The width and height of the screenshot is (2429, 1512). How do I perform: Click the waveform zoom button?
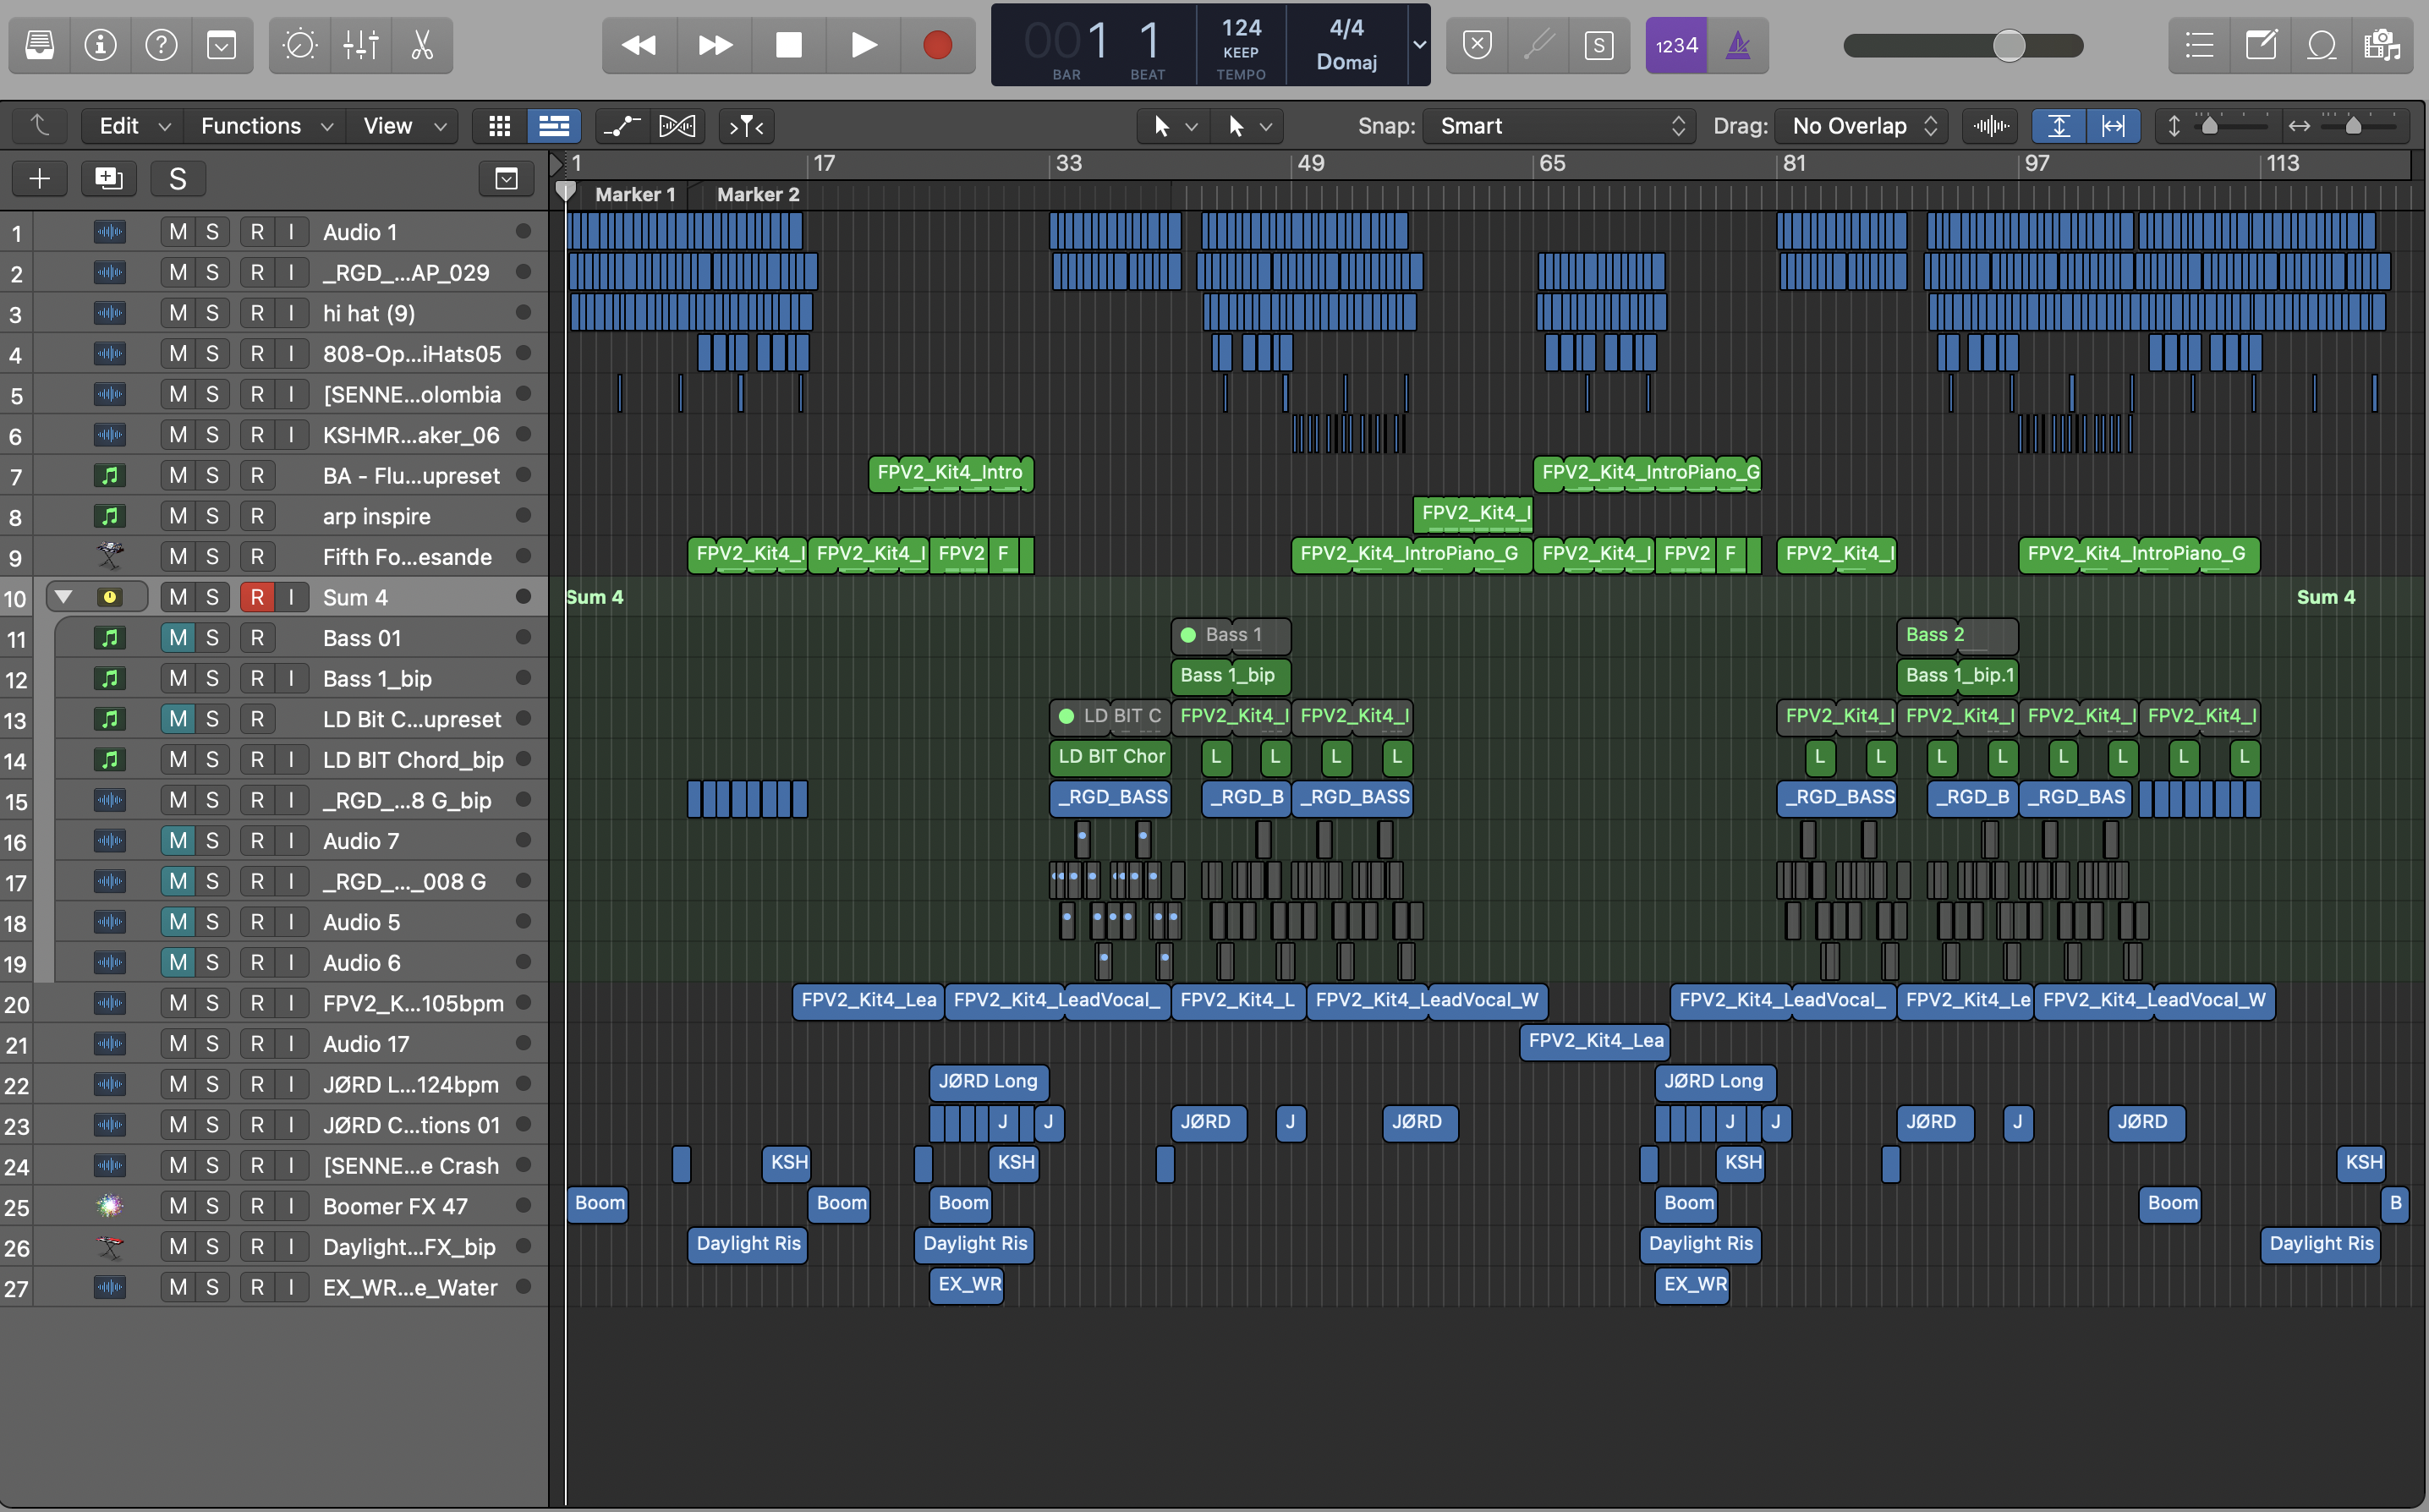(x=1991, y=126)
